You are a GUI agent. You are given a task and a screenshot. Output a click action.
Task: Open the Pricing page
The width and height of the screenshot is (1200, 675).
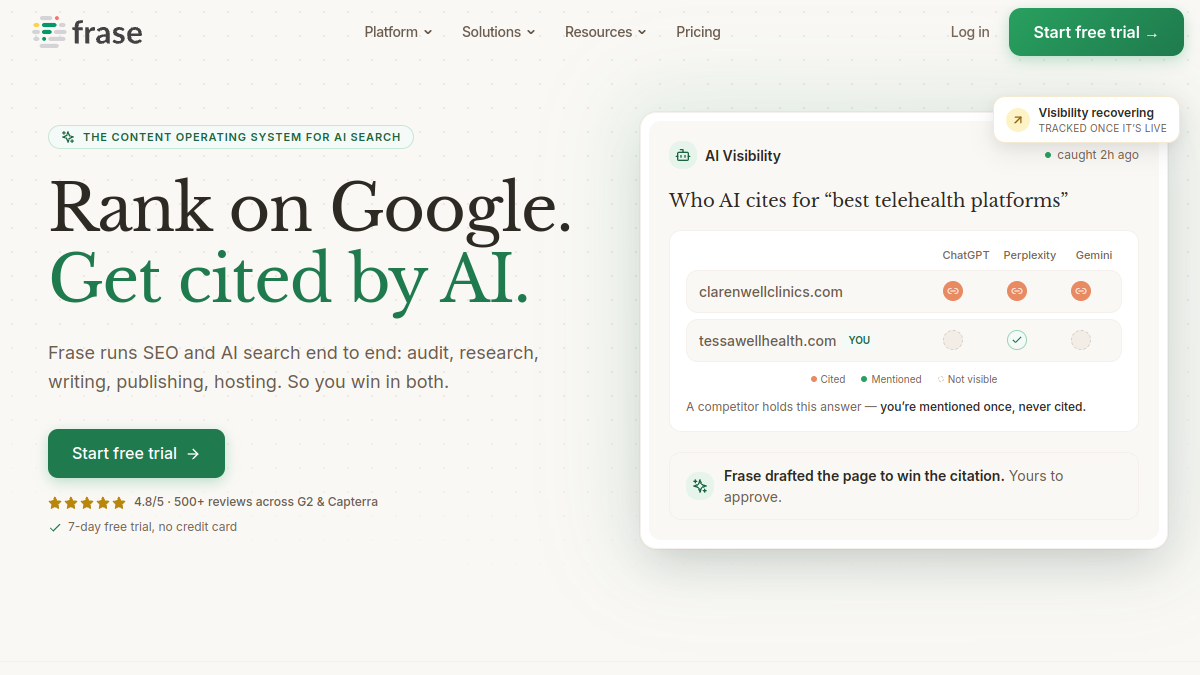click(x=698, y=32)
